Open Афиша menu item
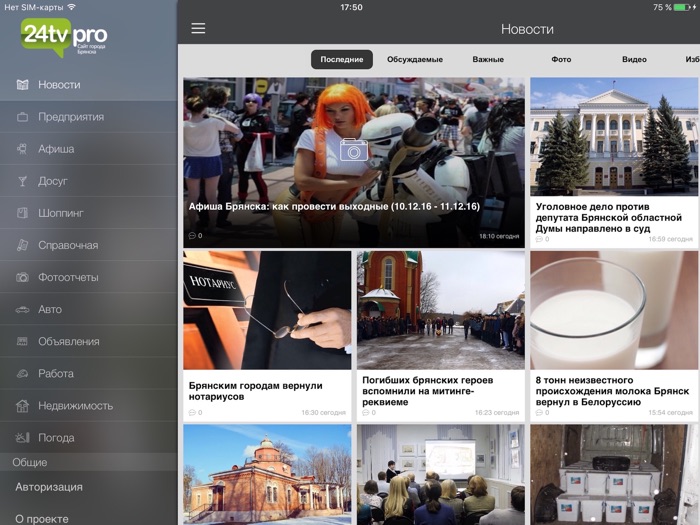 coord(89,149)
